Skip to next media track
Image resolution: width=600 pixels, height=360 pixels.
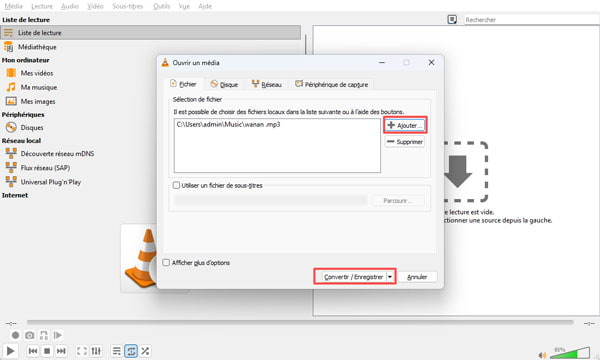(61, 351)
